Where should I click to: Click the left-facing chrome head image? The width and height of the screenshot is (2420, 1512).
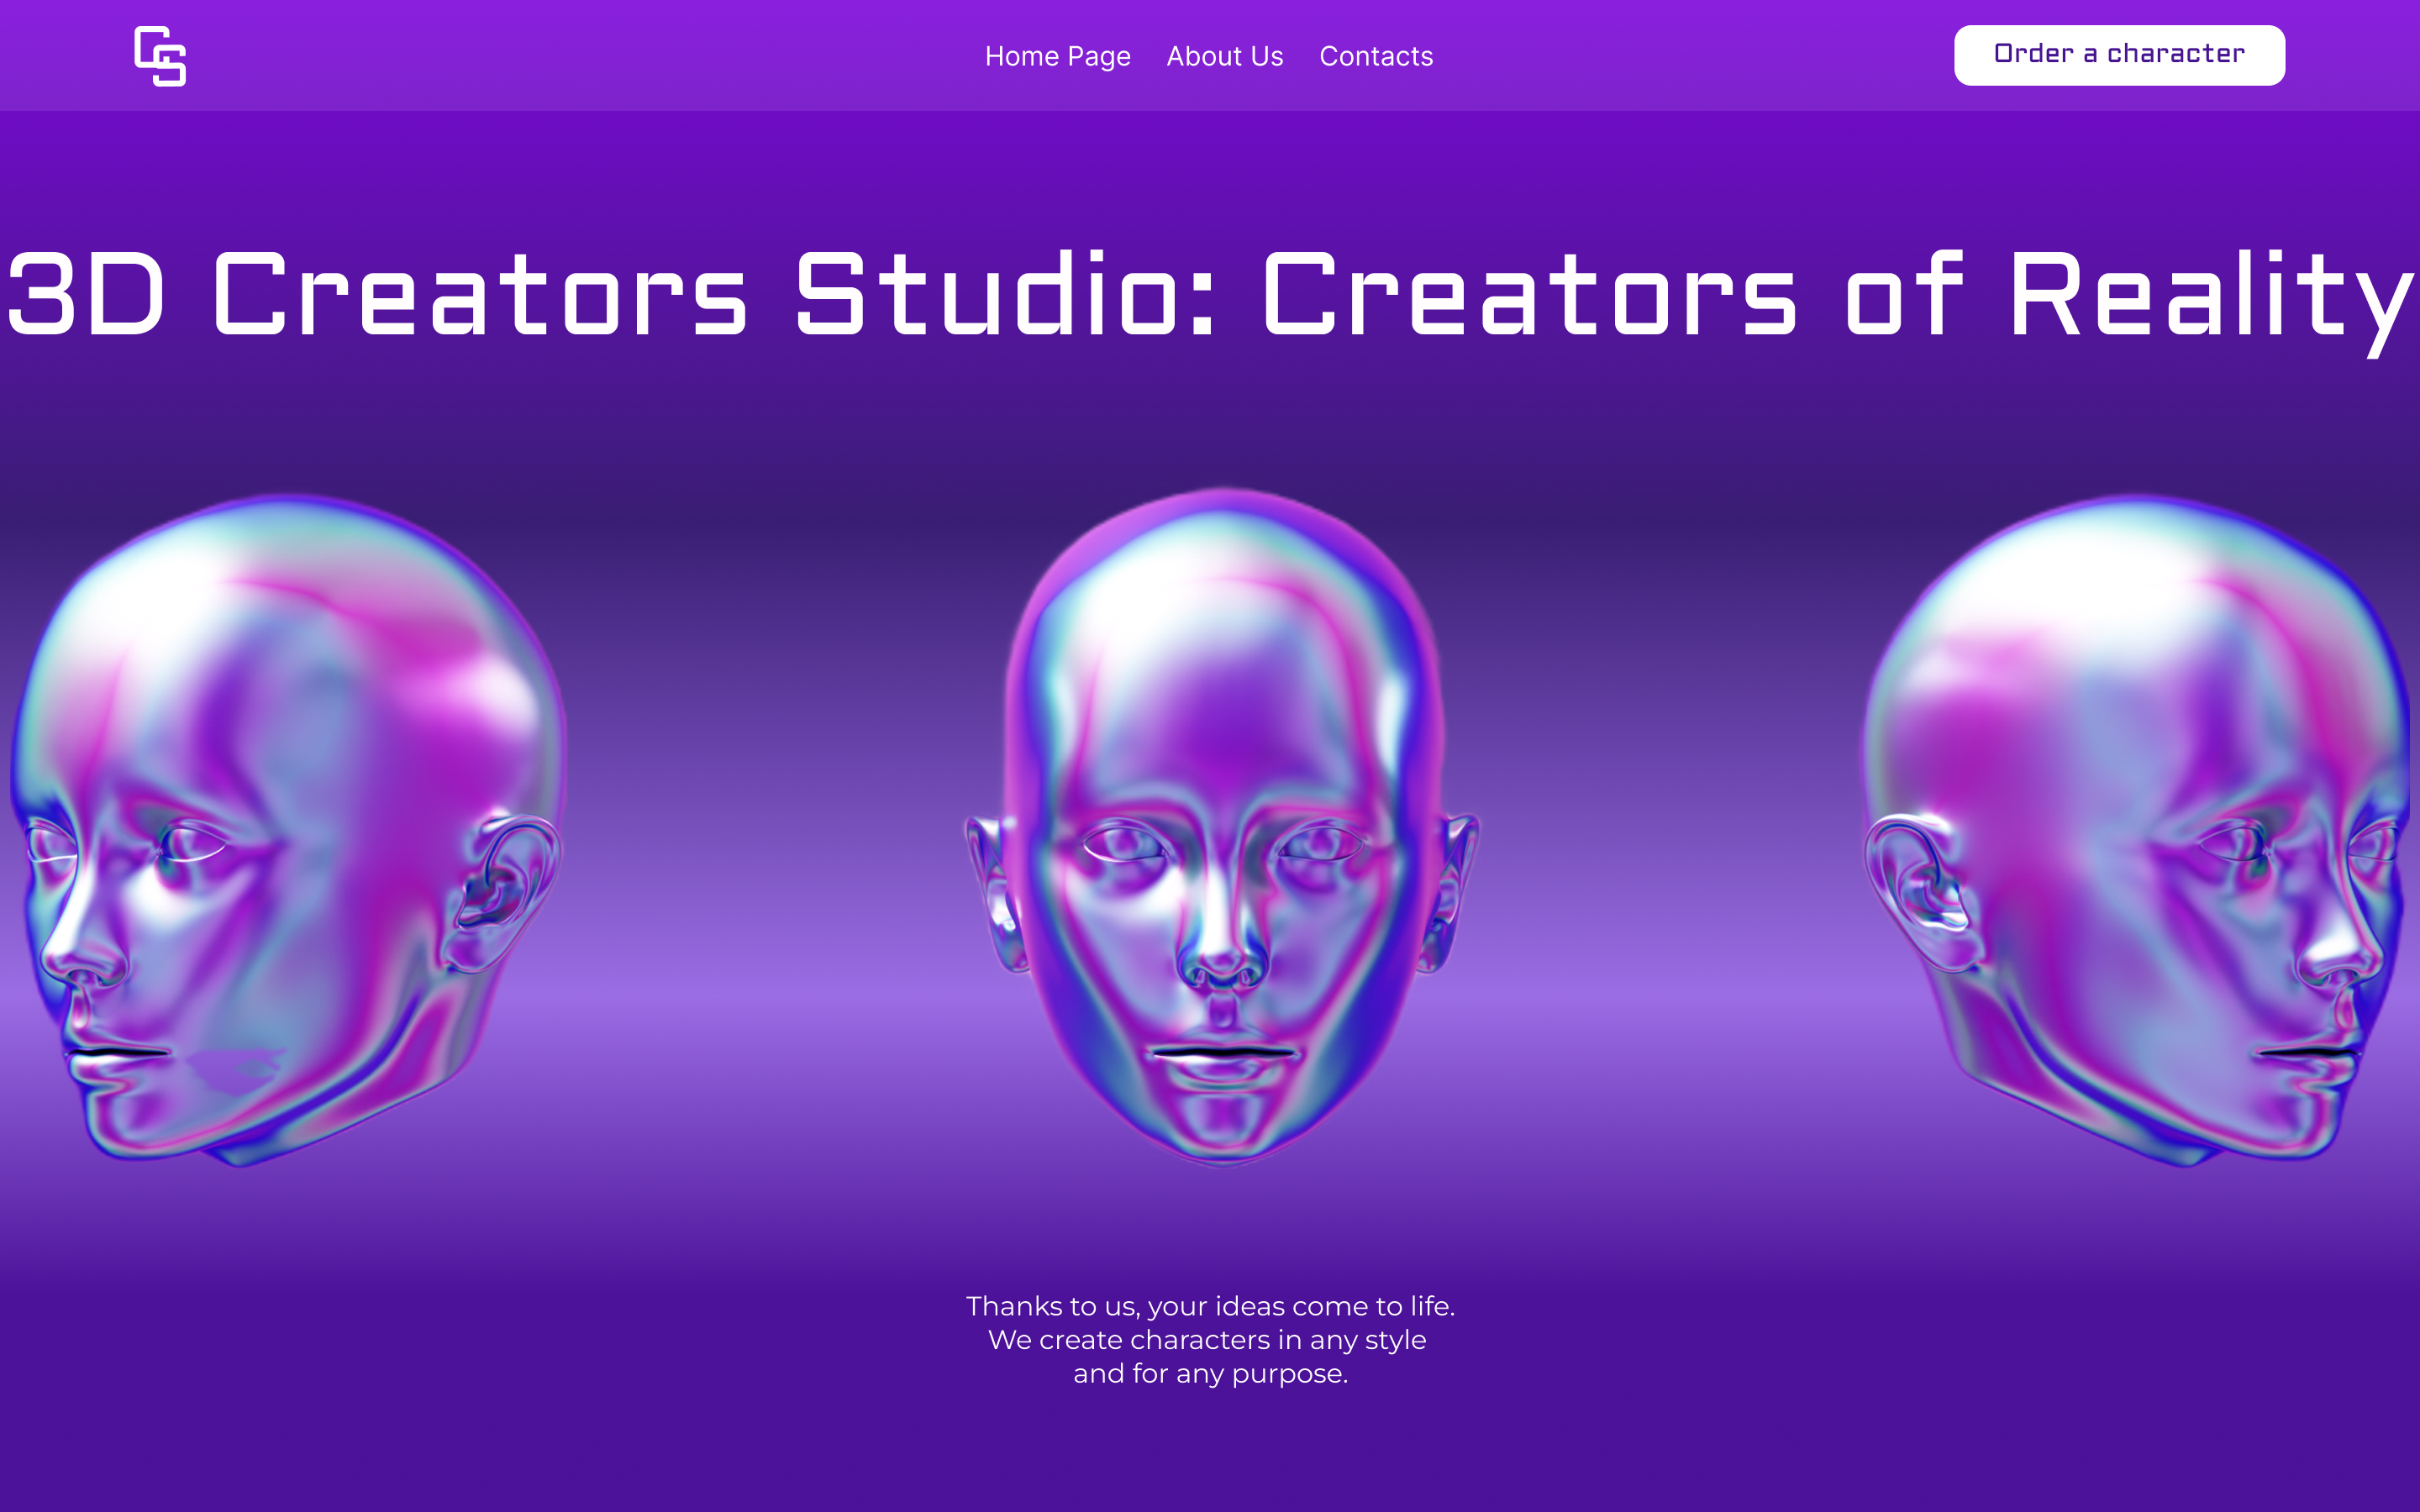coord(288,830)
